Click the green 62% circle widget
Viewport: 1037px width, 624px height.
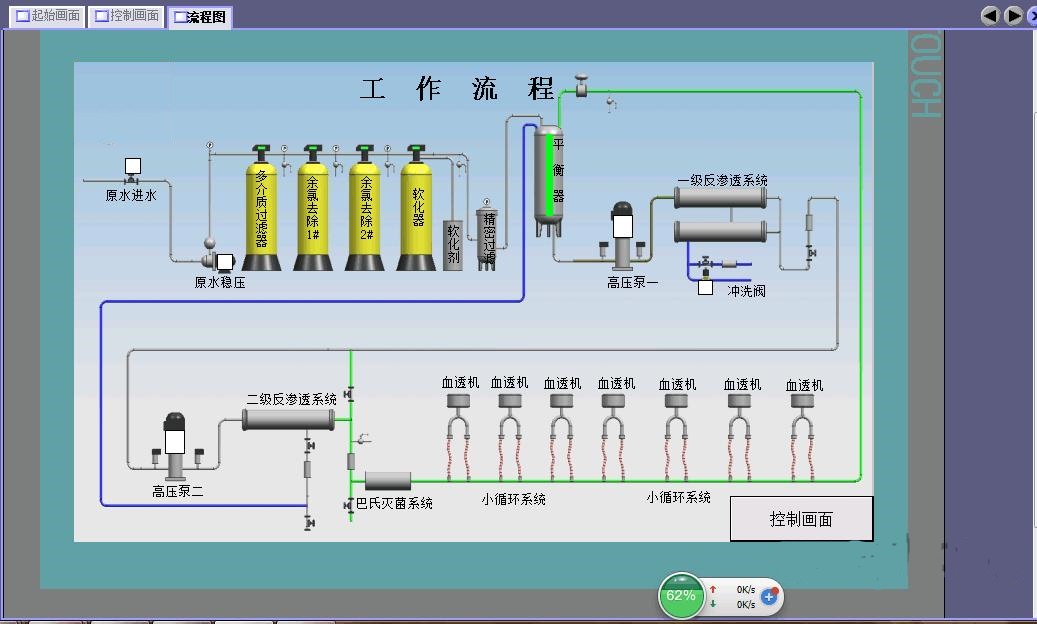coord(681,596)
